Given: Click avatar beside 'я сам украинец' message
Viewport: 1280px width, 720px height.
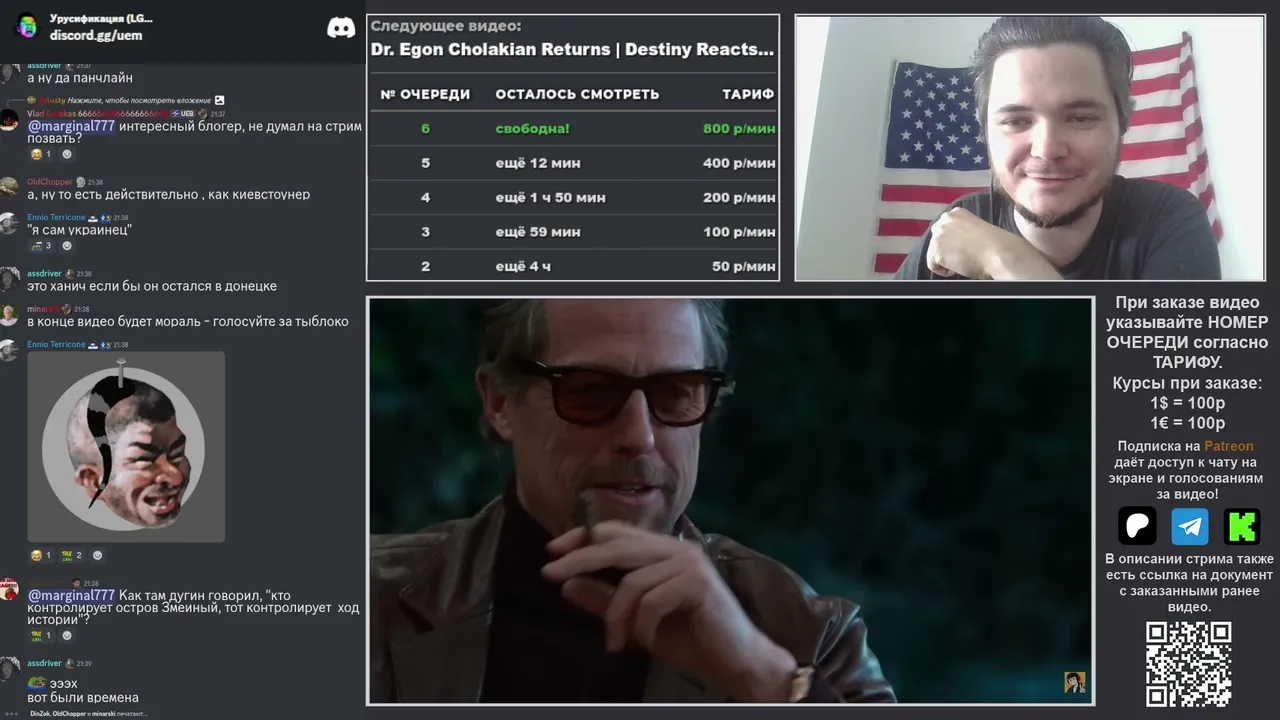Looking at the screenshot, I should 9,222.
